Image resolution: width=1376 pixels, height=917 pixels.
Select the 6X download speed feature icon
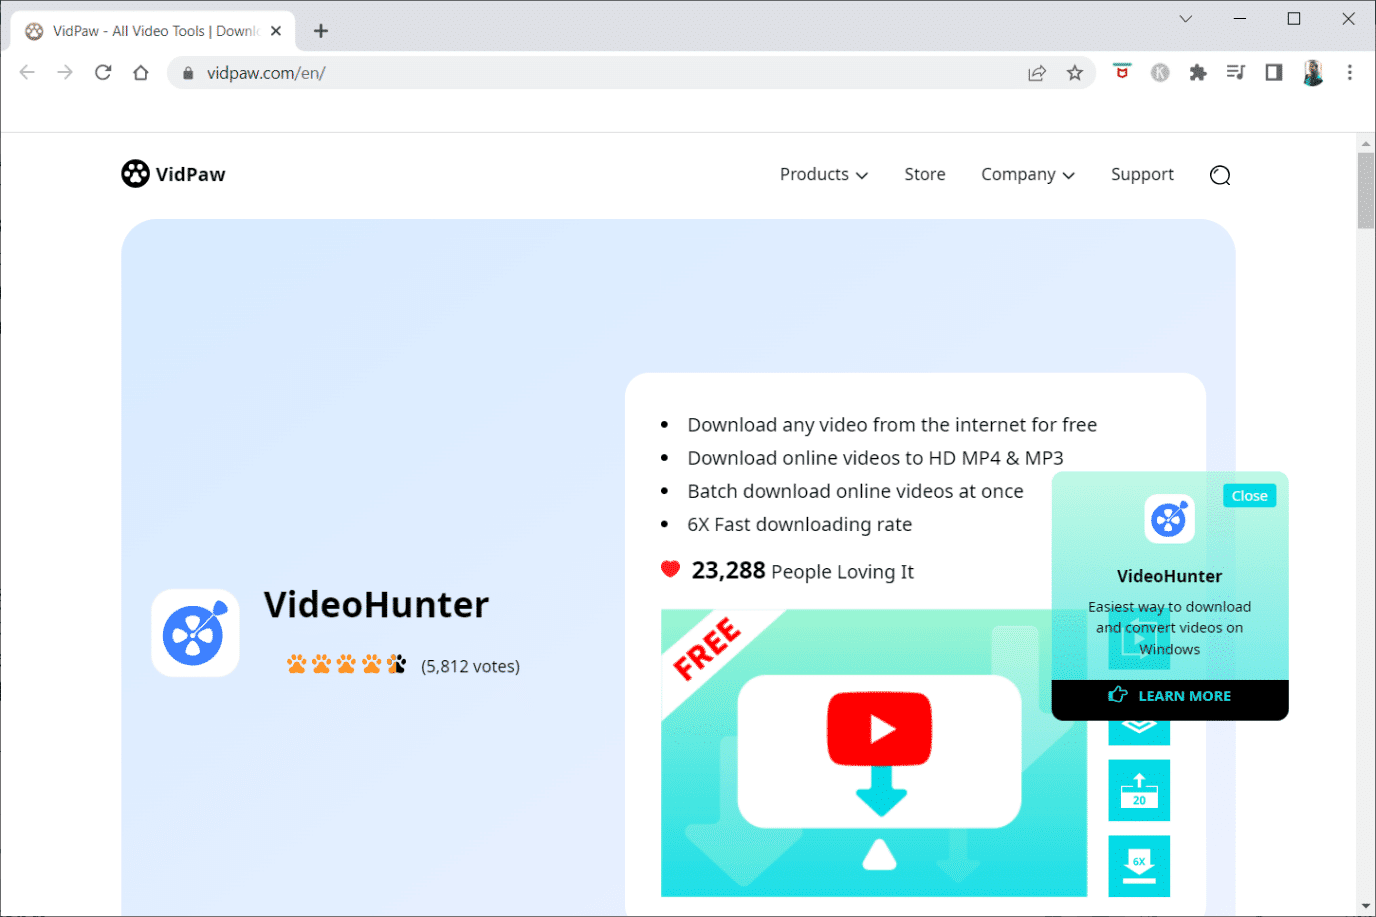pyautogui.click(x=1139, y=866)
